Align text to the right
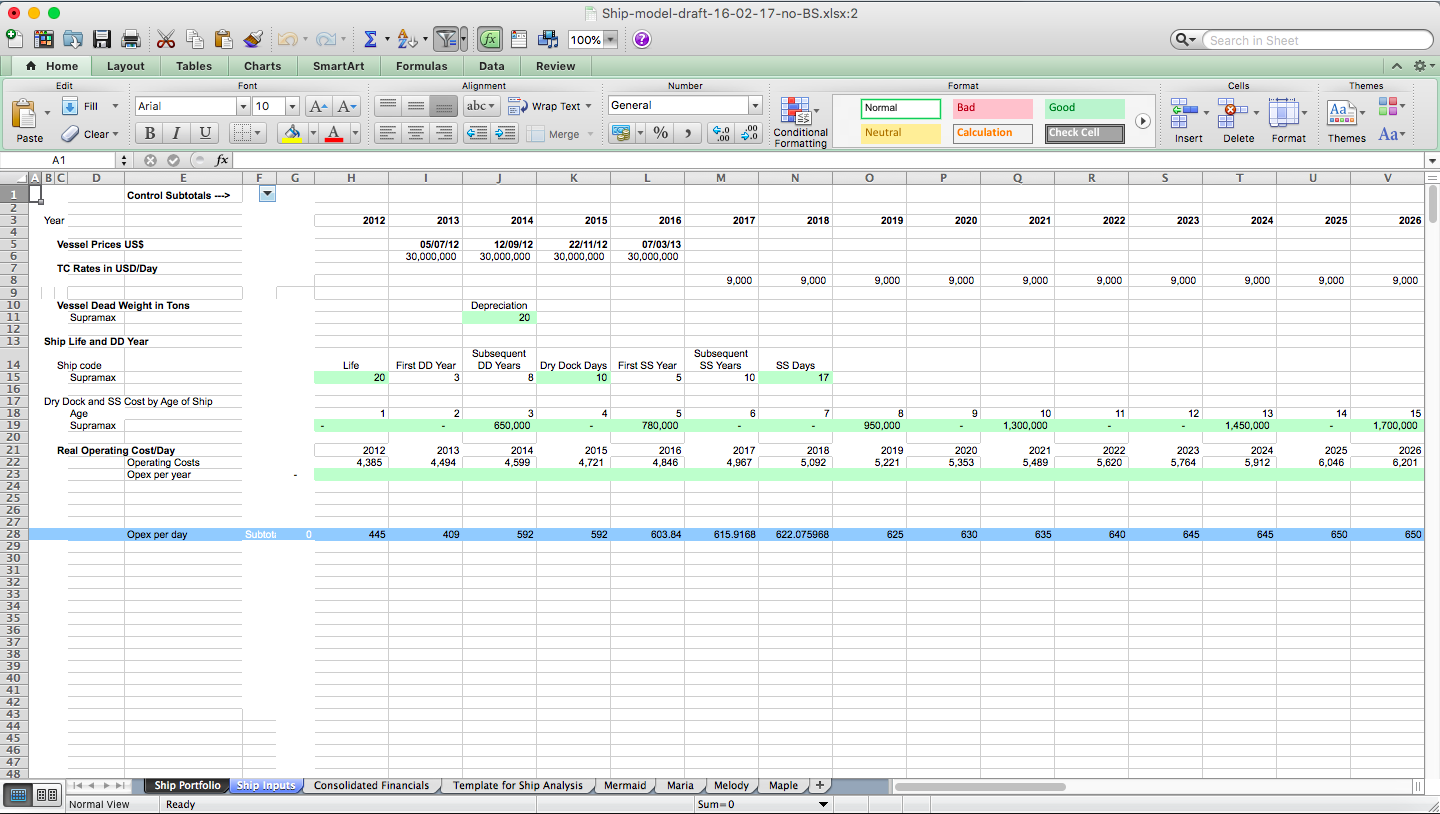Screen dimensions: 1440x814 [x=444, y=133]
